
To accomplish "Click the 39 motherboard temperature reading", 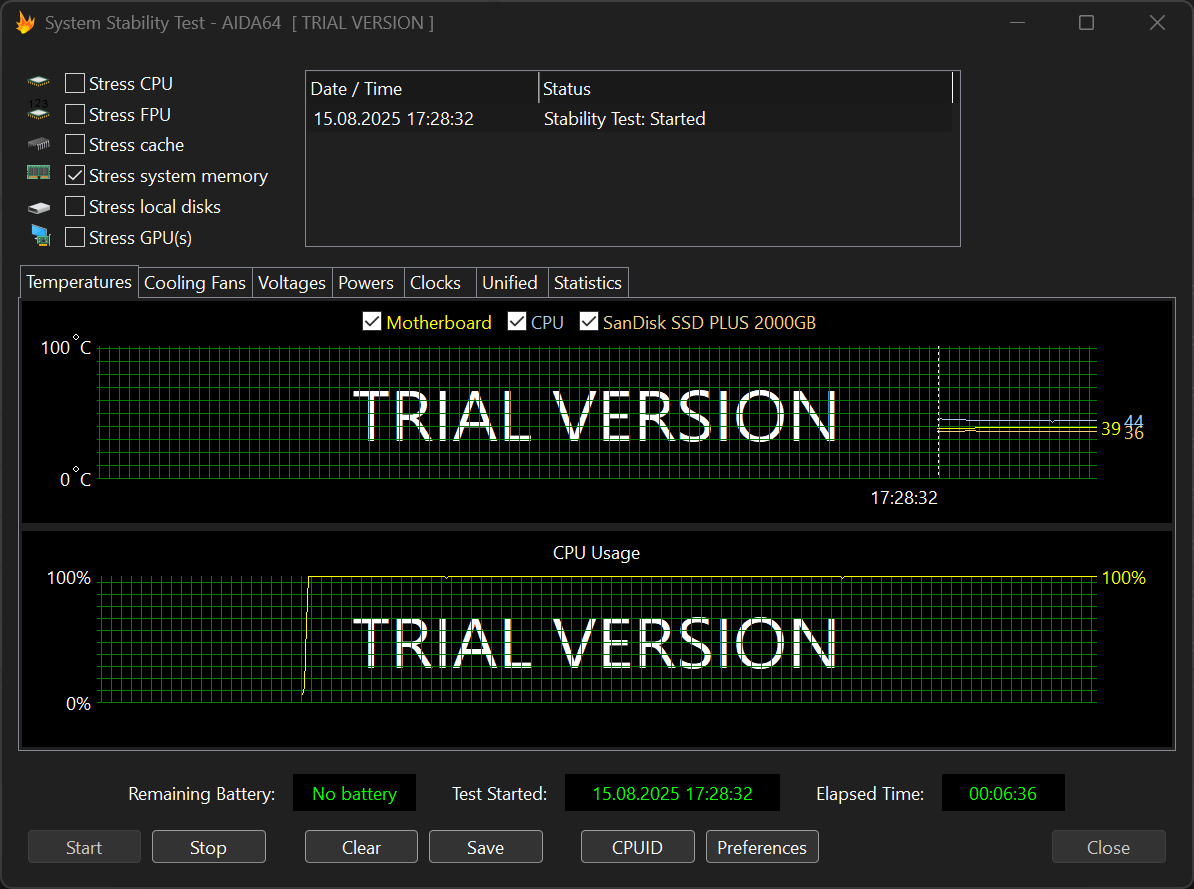I will click(x=1111, y=429).
